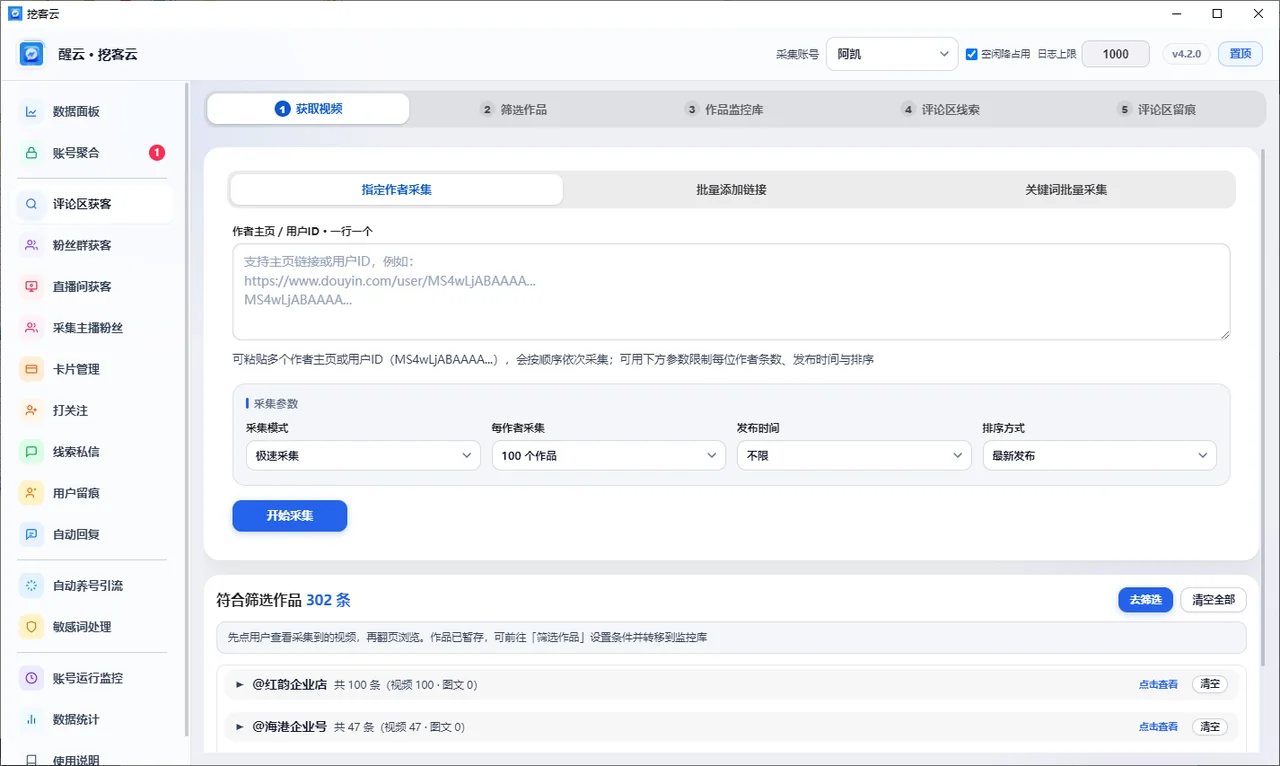Screen dimensions: 1280x766
Task: Click the 清空全部 button
Action: click(1214, 600)
